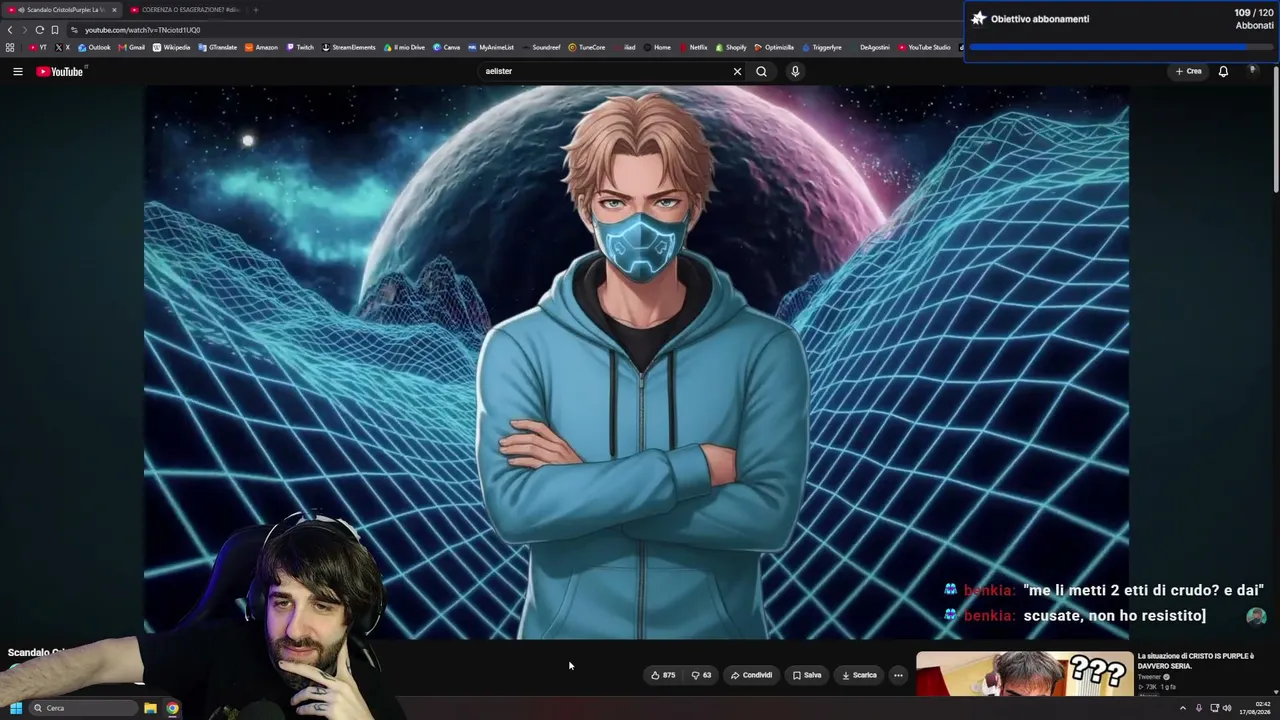Image resolution: width=1280 pixels, height=720 pixels.
Task: Open the taskbar clock showing 02:42
Action: tap(1256, 708)
